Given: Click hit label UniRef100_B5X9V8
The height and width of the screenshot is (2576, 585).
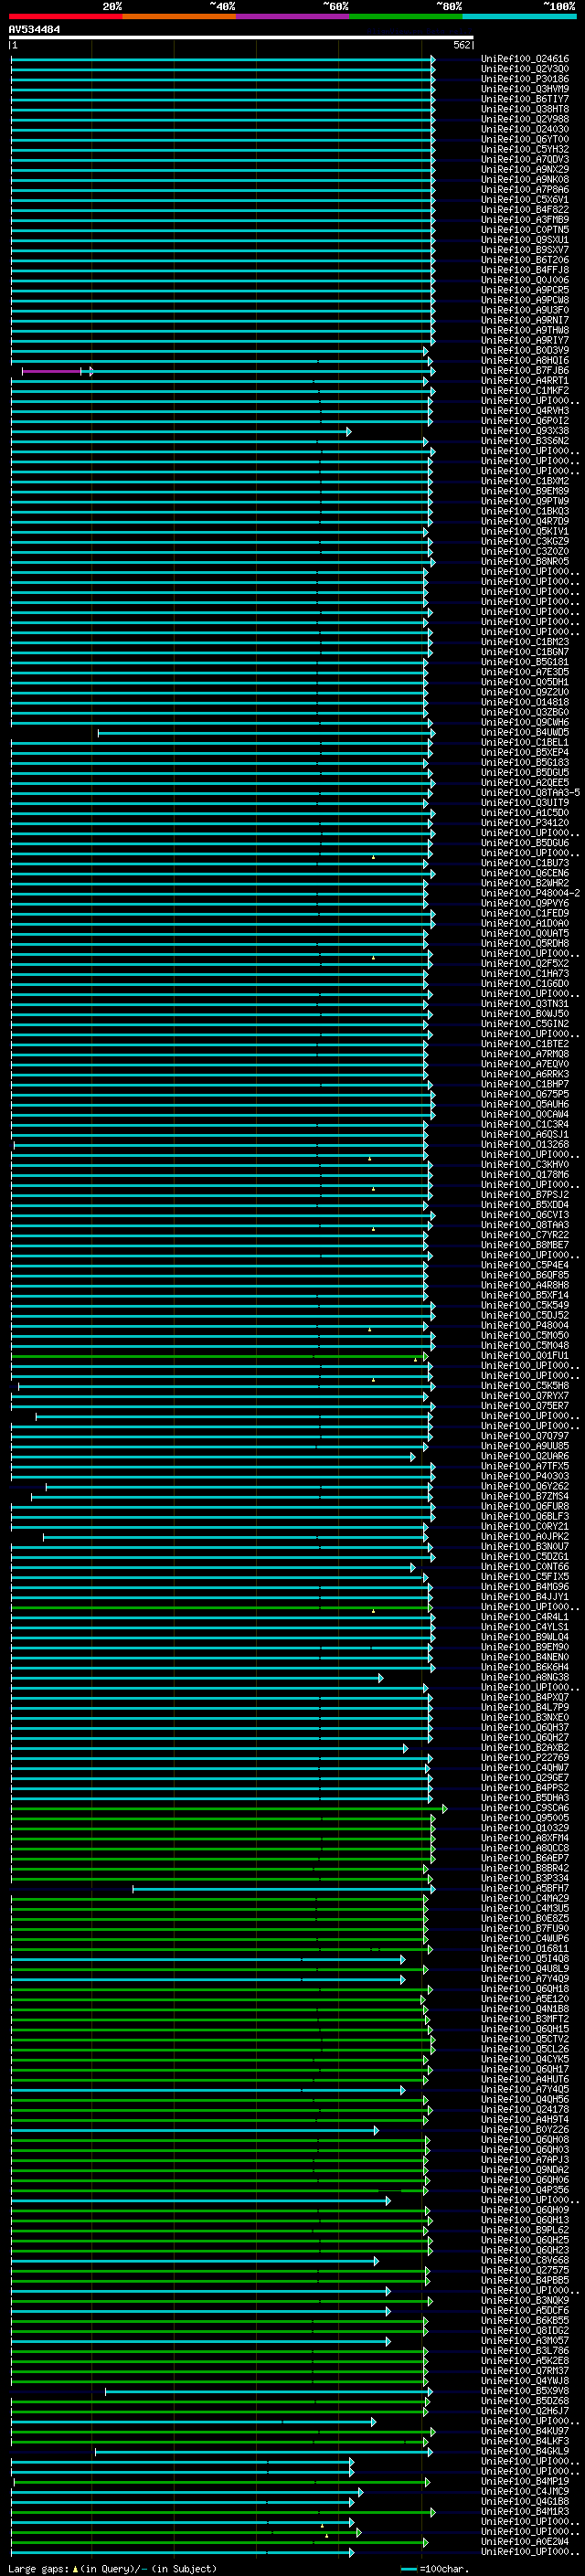Looking at the screenshot, I should [525, 2391].
